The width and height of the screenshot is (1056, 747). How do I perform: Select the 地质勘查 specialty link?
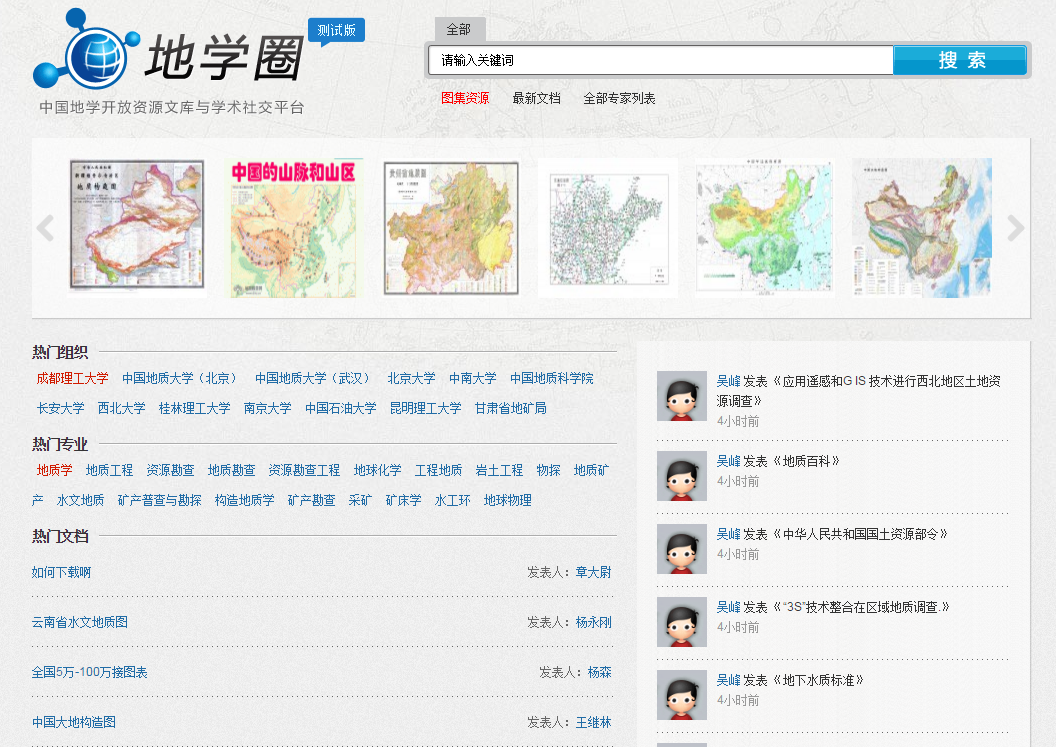pyautogui.click(x=231, y=470)
